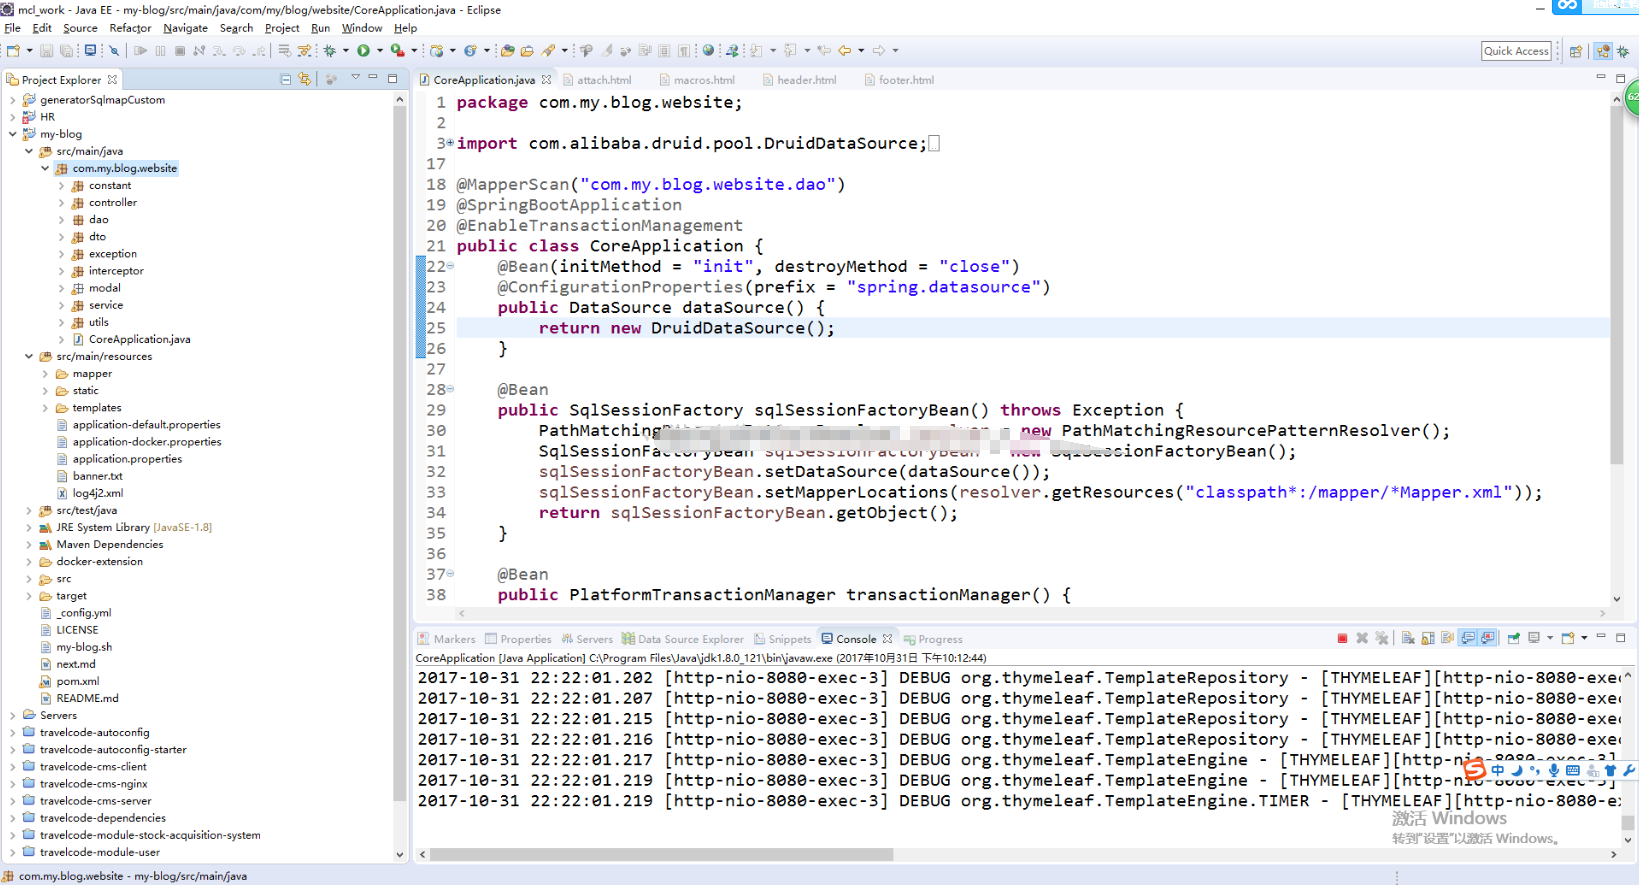The image size is (1639, 885).
Task: Collapse the src/main/resources folder
Action: [28, 357]
